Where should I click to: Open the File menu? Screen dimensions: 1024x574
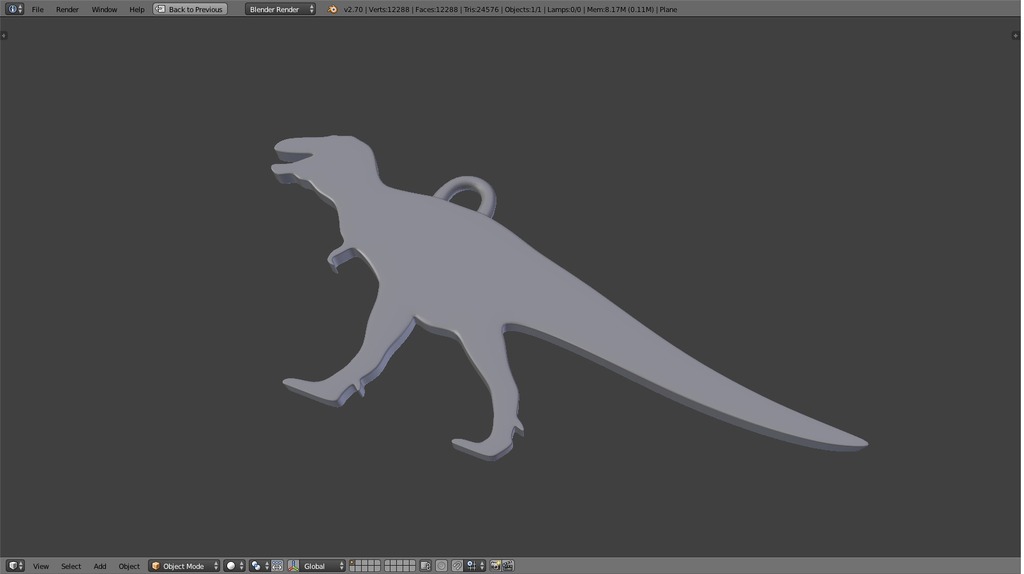click(x=38, y=9)
